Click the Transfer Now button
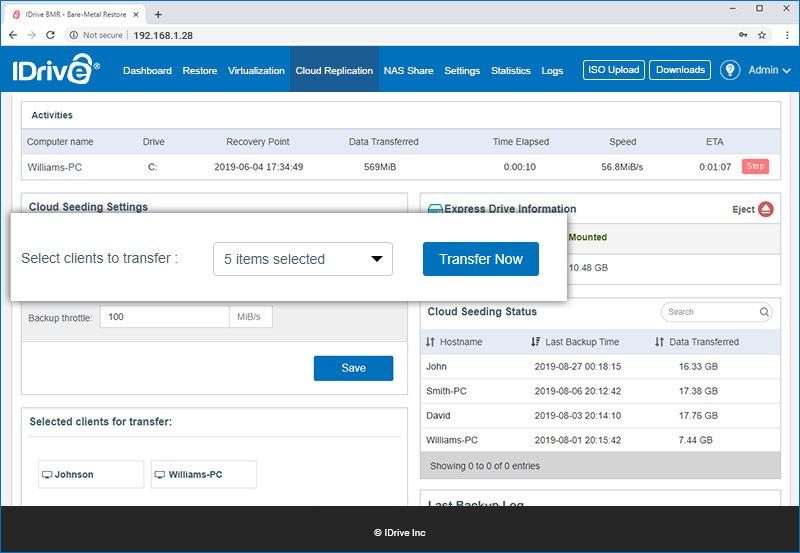The image size is (800, 553). [481, 259]
